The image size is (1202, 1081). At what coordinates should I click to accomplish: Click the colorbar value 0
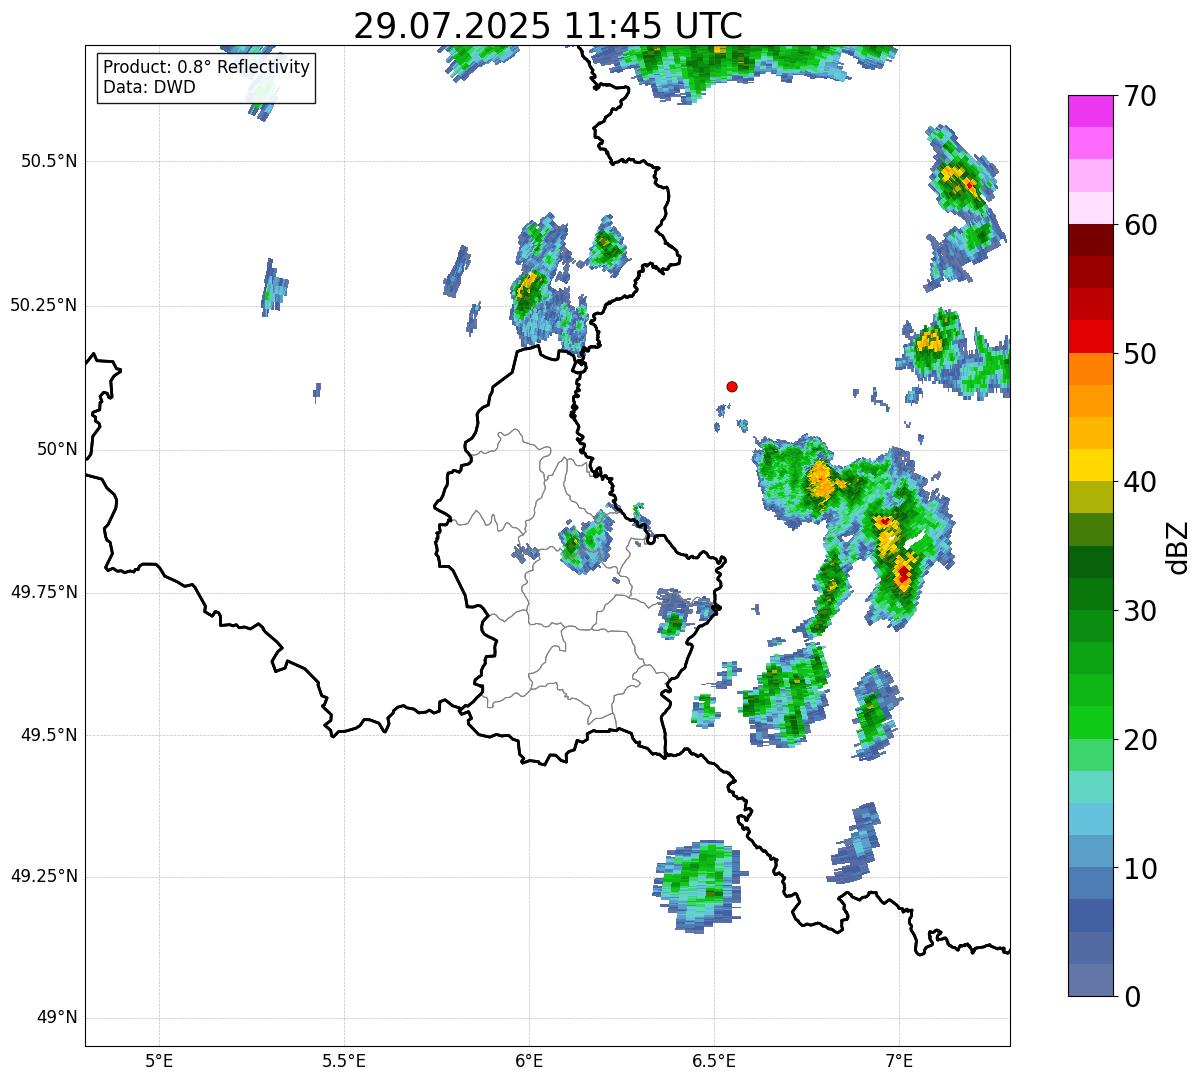point(1132,997)
